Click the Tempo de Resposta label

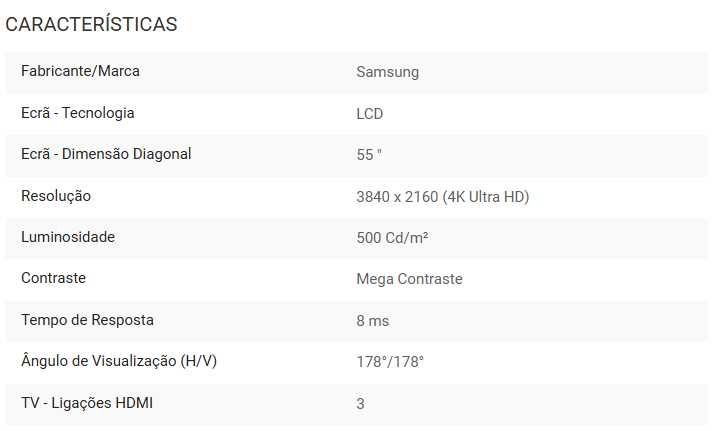[x=87, y=320]
